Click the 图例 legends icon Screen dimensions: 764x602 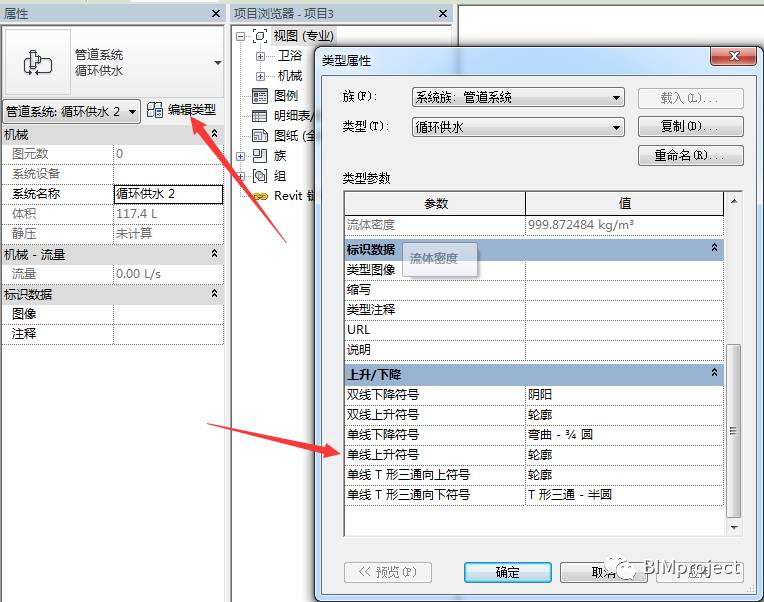pos(260,95)
